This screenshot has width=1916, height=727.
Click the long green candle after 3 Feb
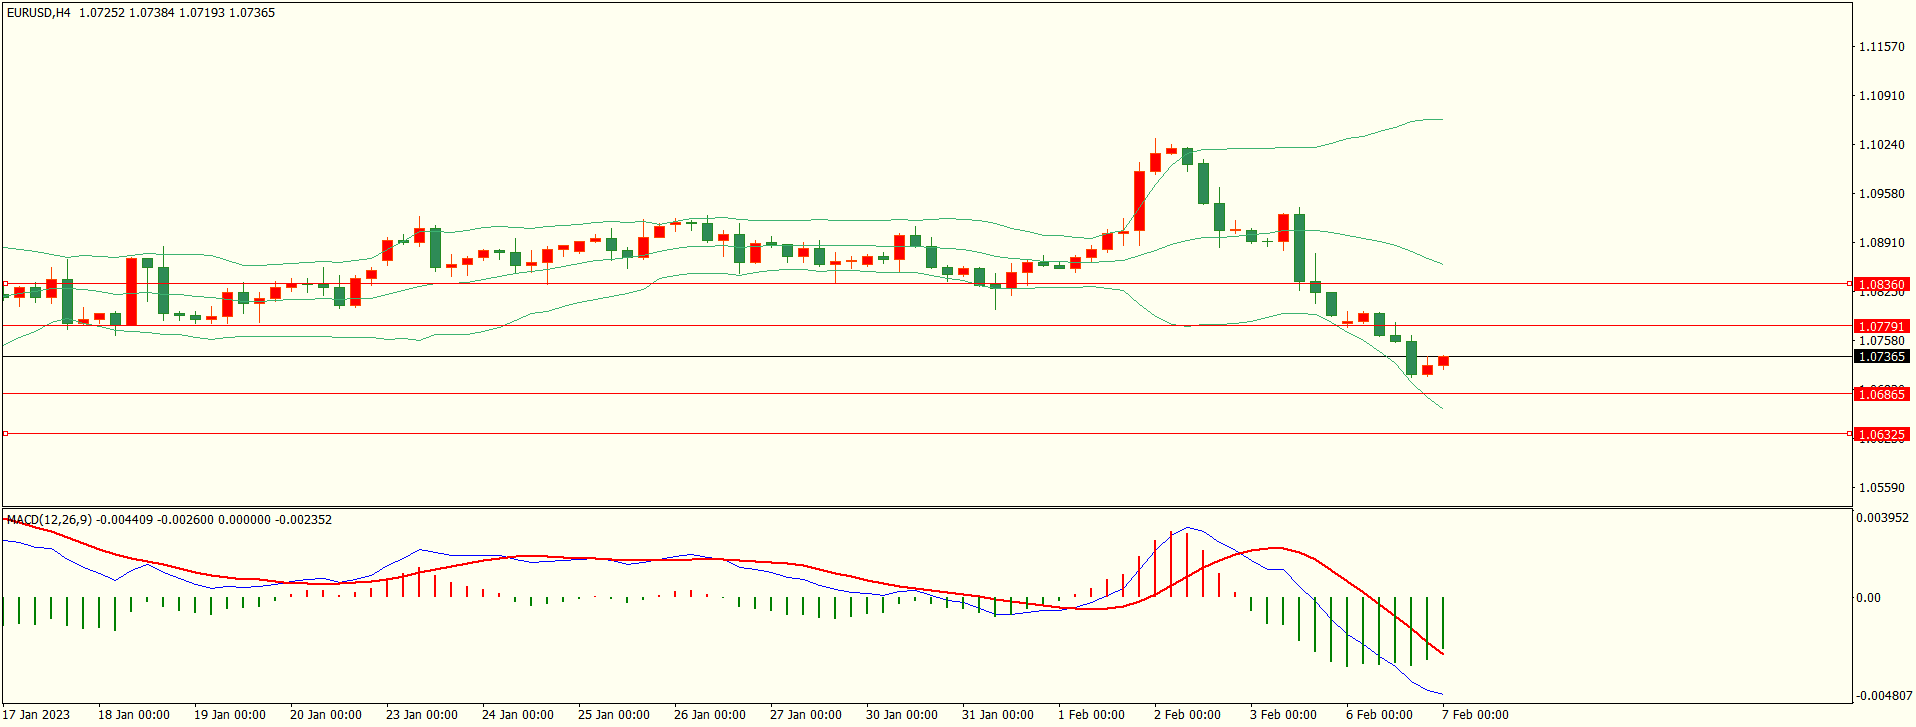[x=1299, y=248]
